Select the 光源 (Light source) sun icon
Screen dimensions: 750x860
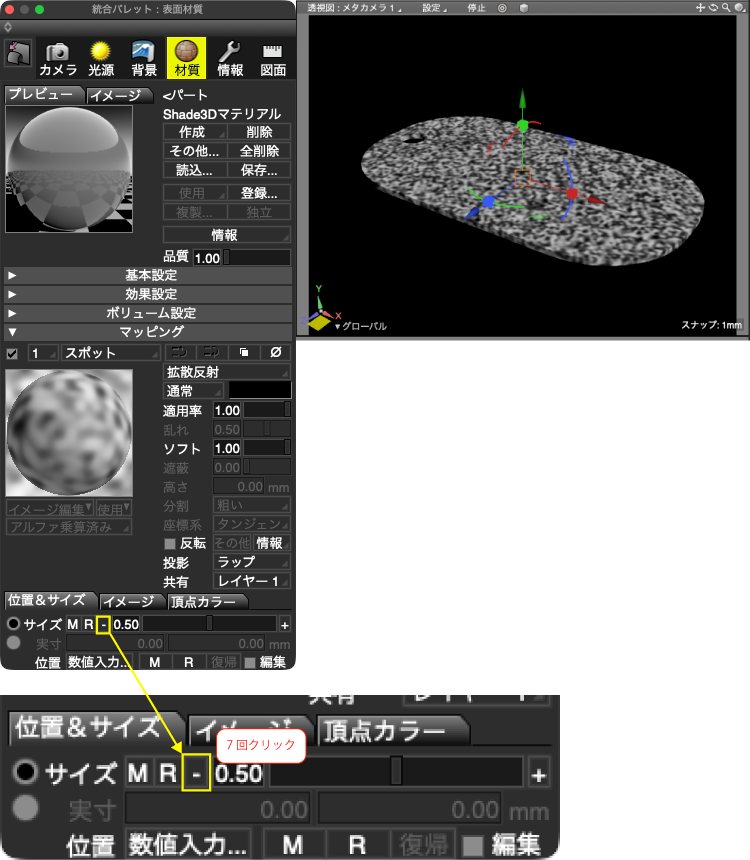tap(101, 59)
